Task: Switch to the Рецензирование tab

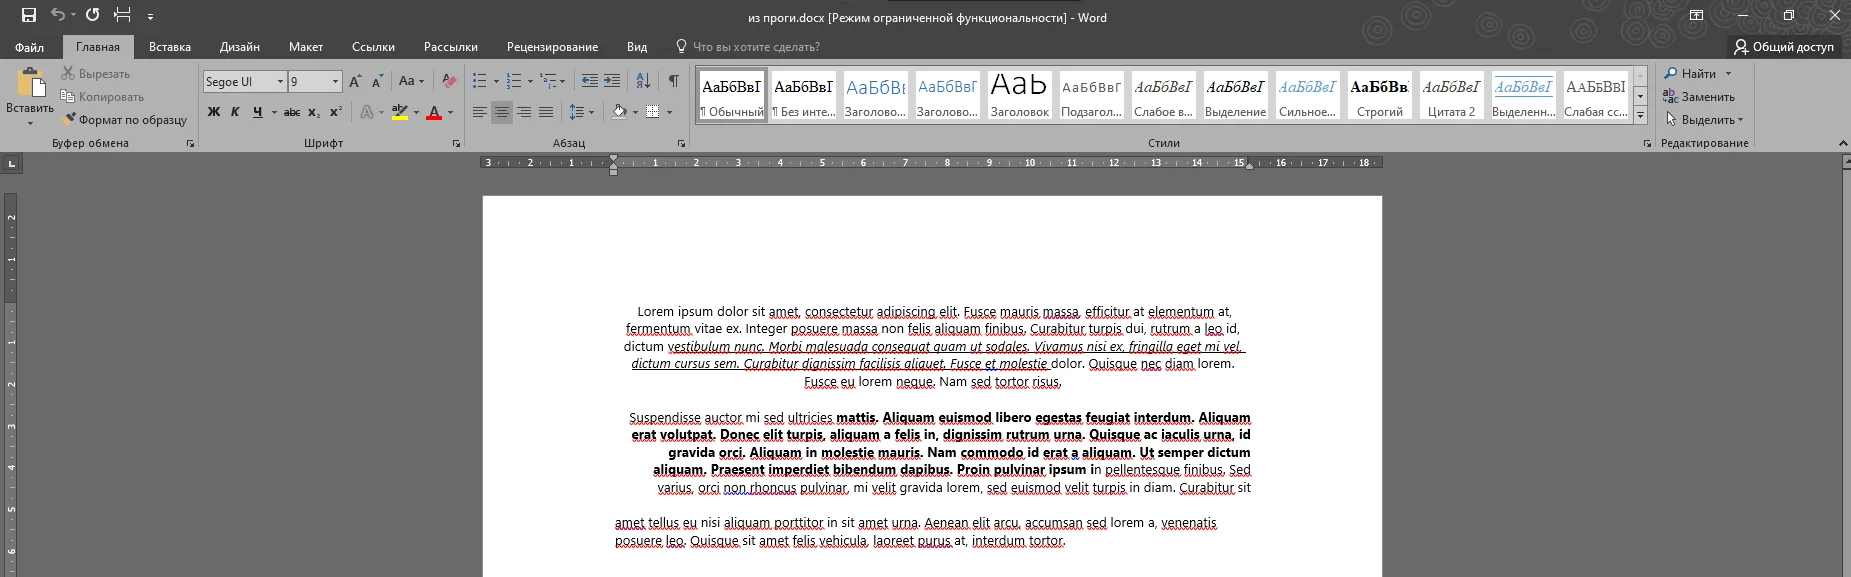Action: [x=552, y=47]
